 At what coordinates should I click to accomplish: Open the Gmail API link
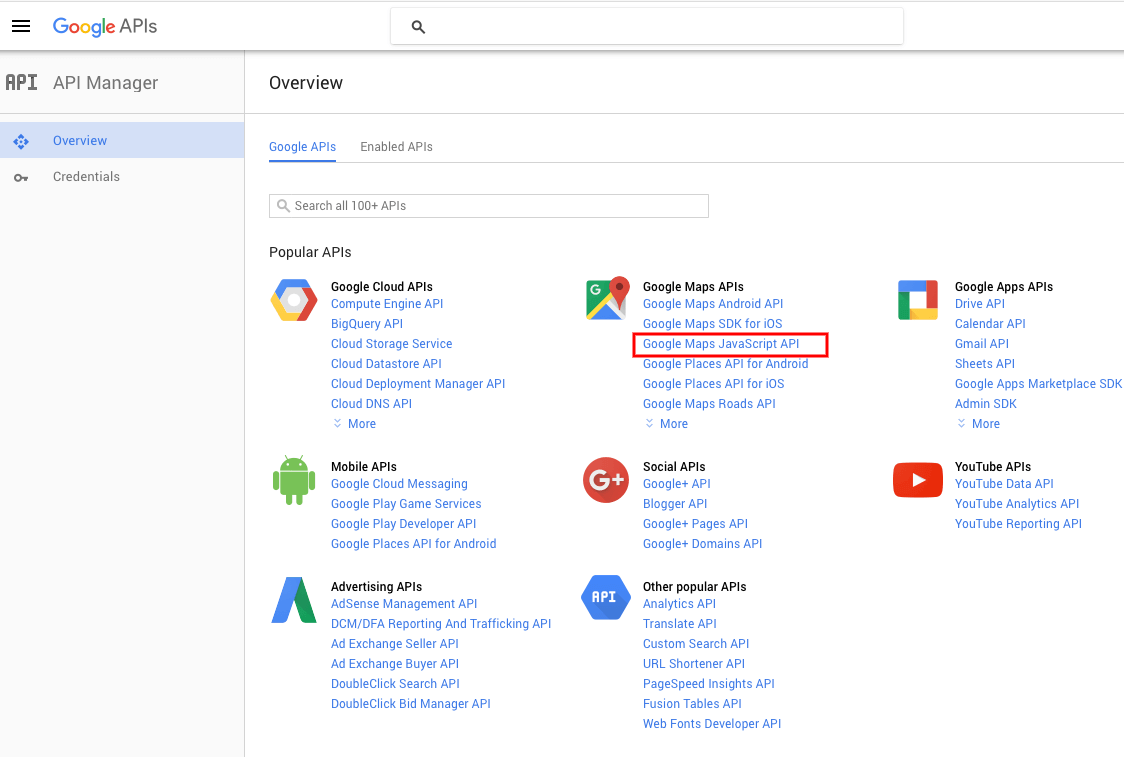981,343
